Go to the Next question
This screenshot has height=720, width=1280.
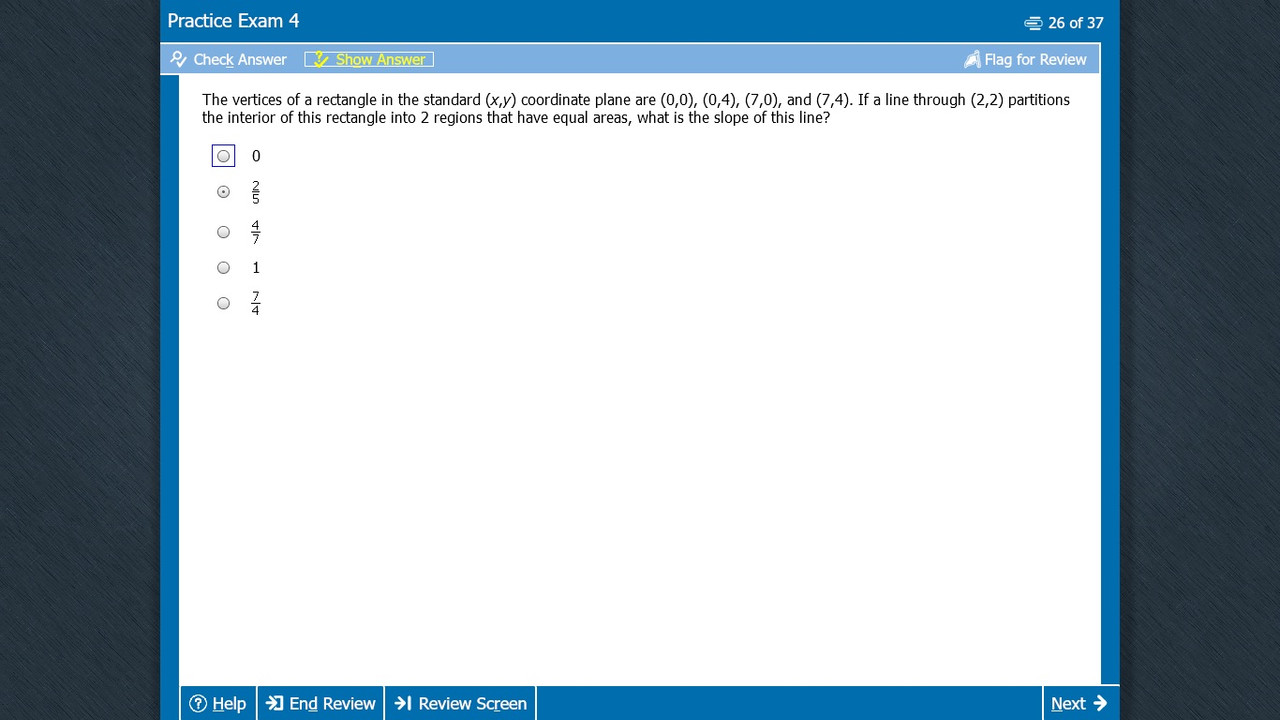point(1080,703)
